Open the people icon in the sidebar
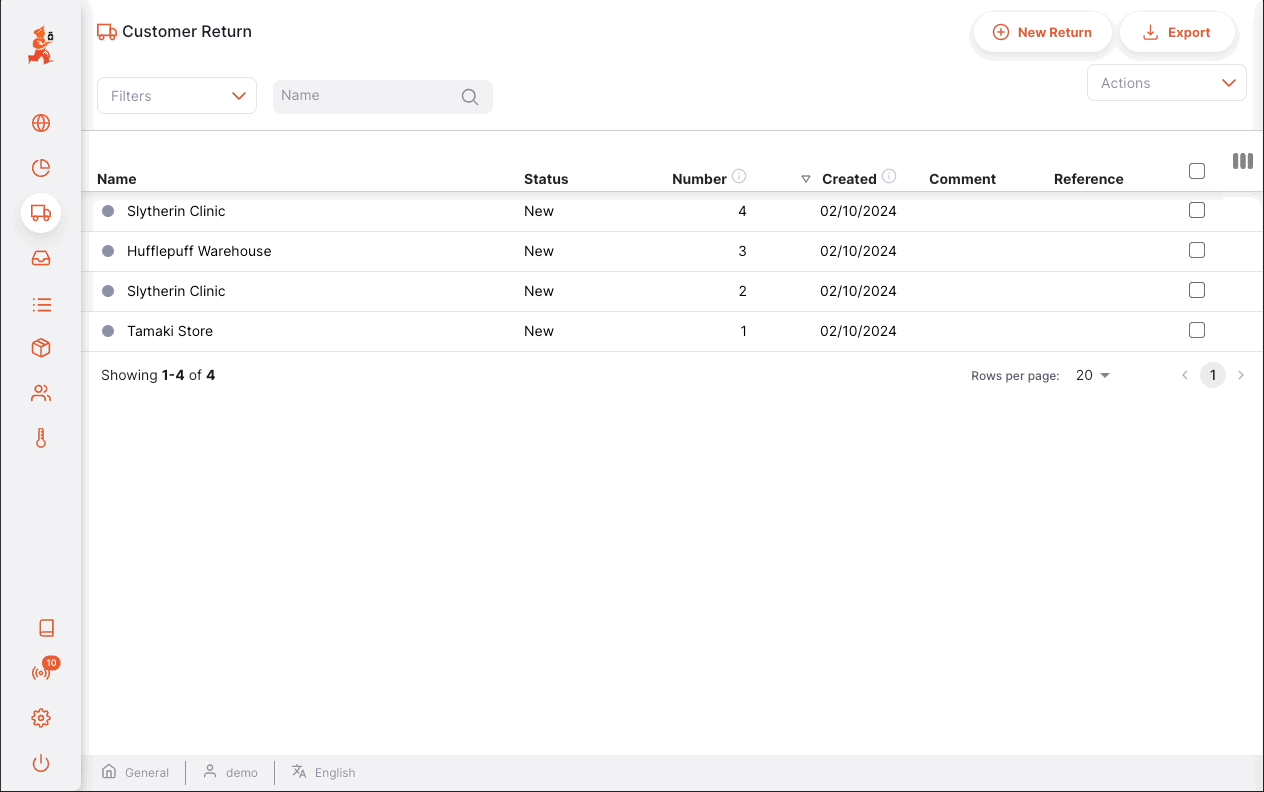Viewport: 1264px width, 792px height. [x=41, y=394]
